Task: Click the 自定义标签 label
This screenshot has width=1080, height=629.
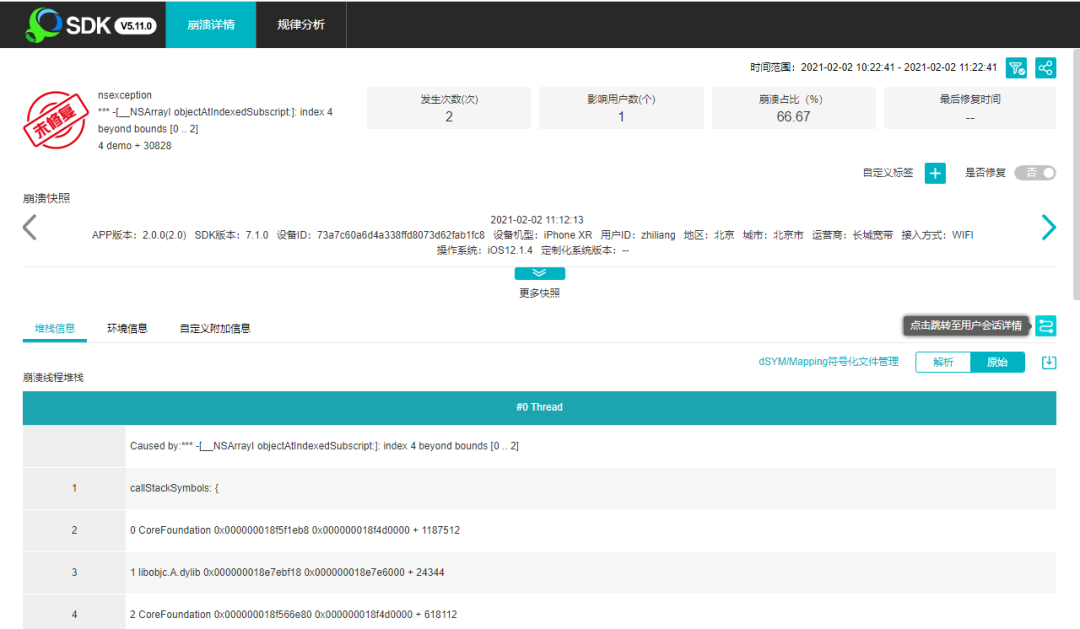Action: point(888,173)
